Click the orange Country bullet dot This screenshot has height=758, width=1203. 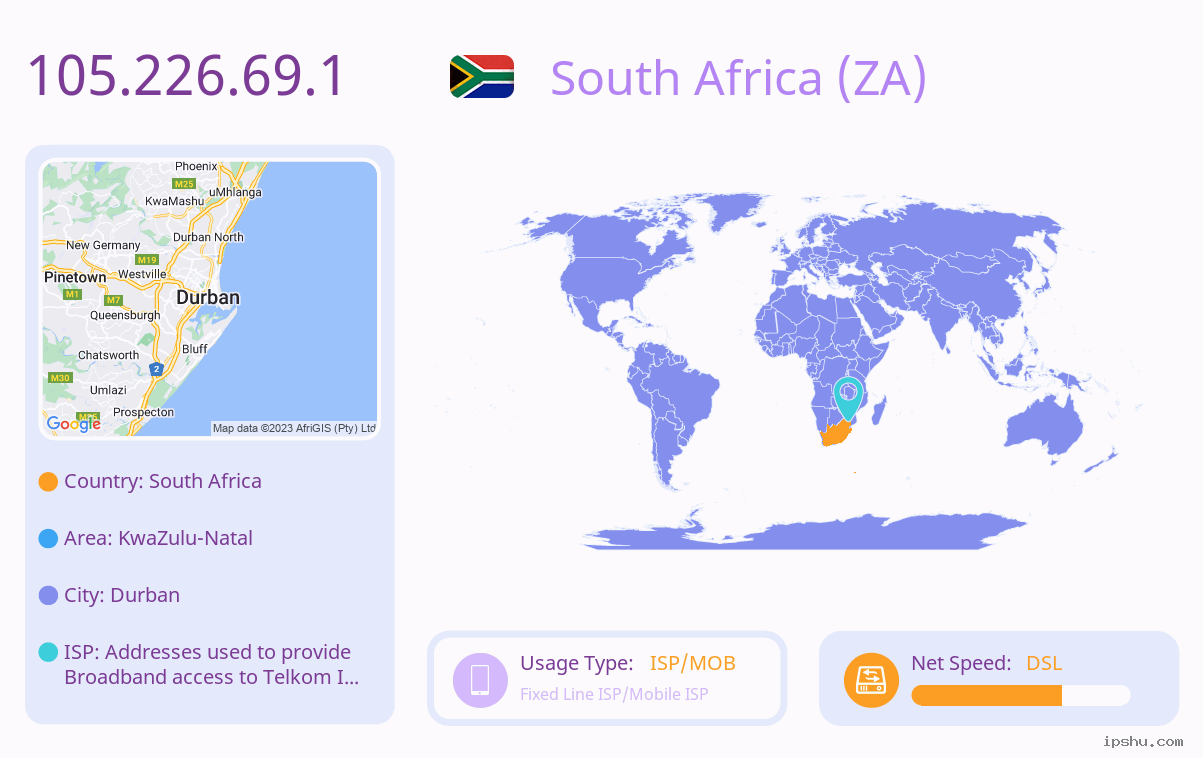click(48, 482)
